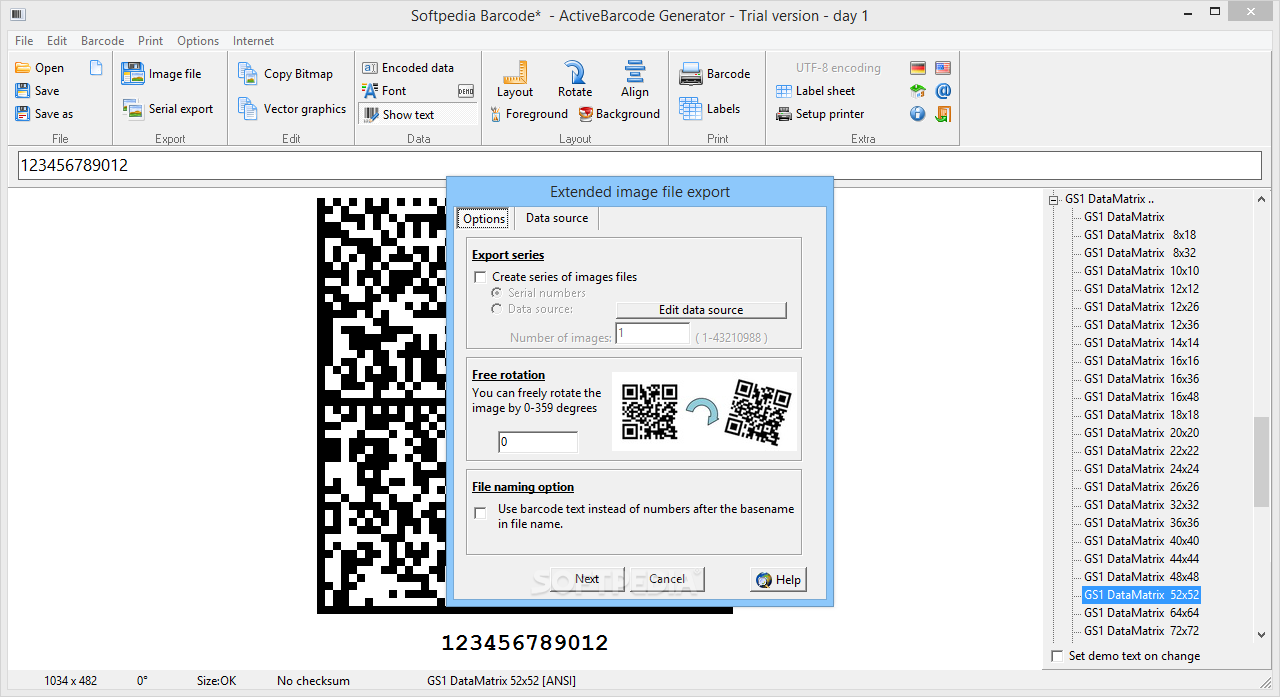This screenshot has height=697, width=1280.
Task: Open Serial export
Action: point(167,109)
